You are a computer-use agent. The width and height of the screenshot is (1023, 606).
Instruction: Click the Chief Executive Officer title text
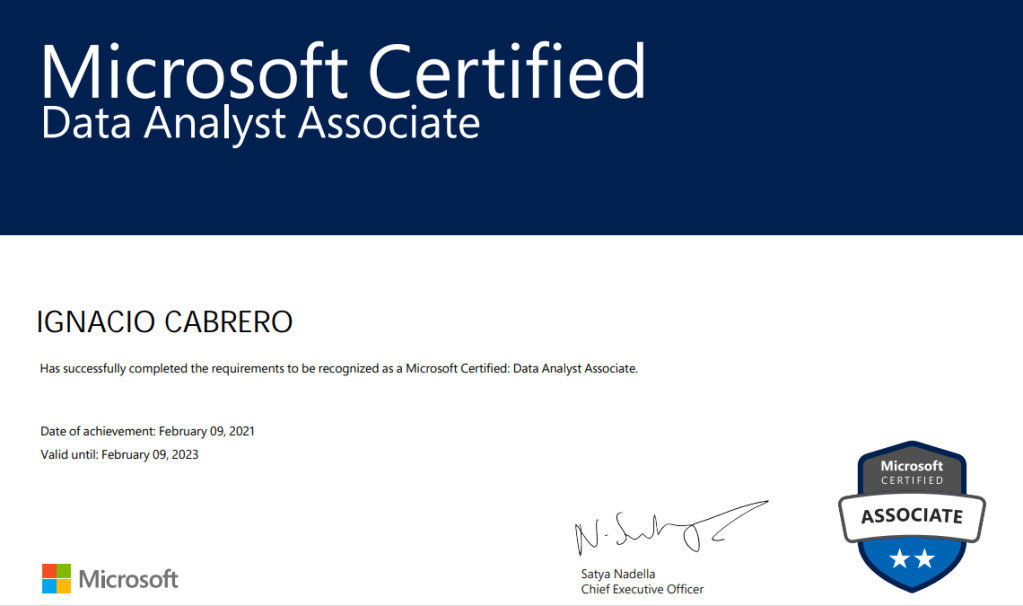[x=642, y=589]
